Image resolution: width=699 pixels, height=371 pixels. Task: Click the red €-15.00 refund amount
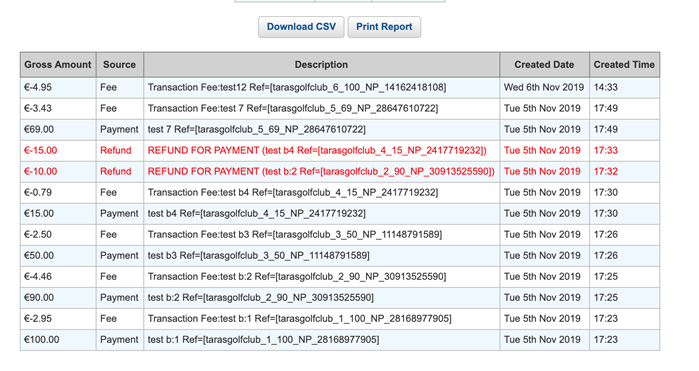pos(41,150)
